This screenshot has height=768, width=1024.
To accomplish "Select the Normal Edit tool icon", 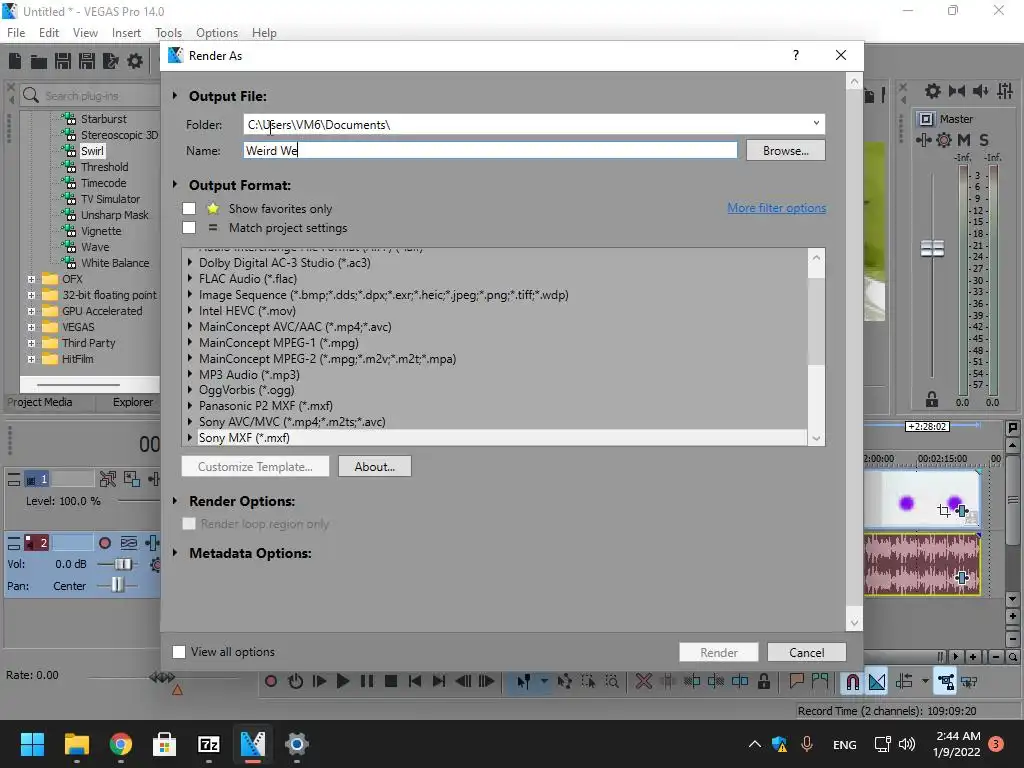I will tap(524, 682).
